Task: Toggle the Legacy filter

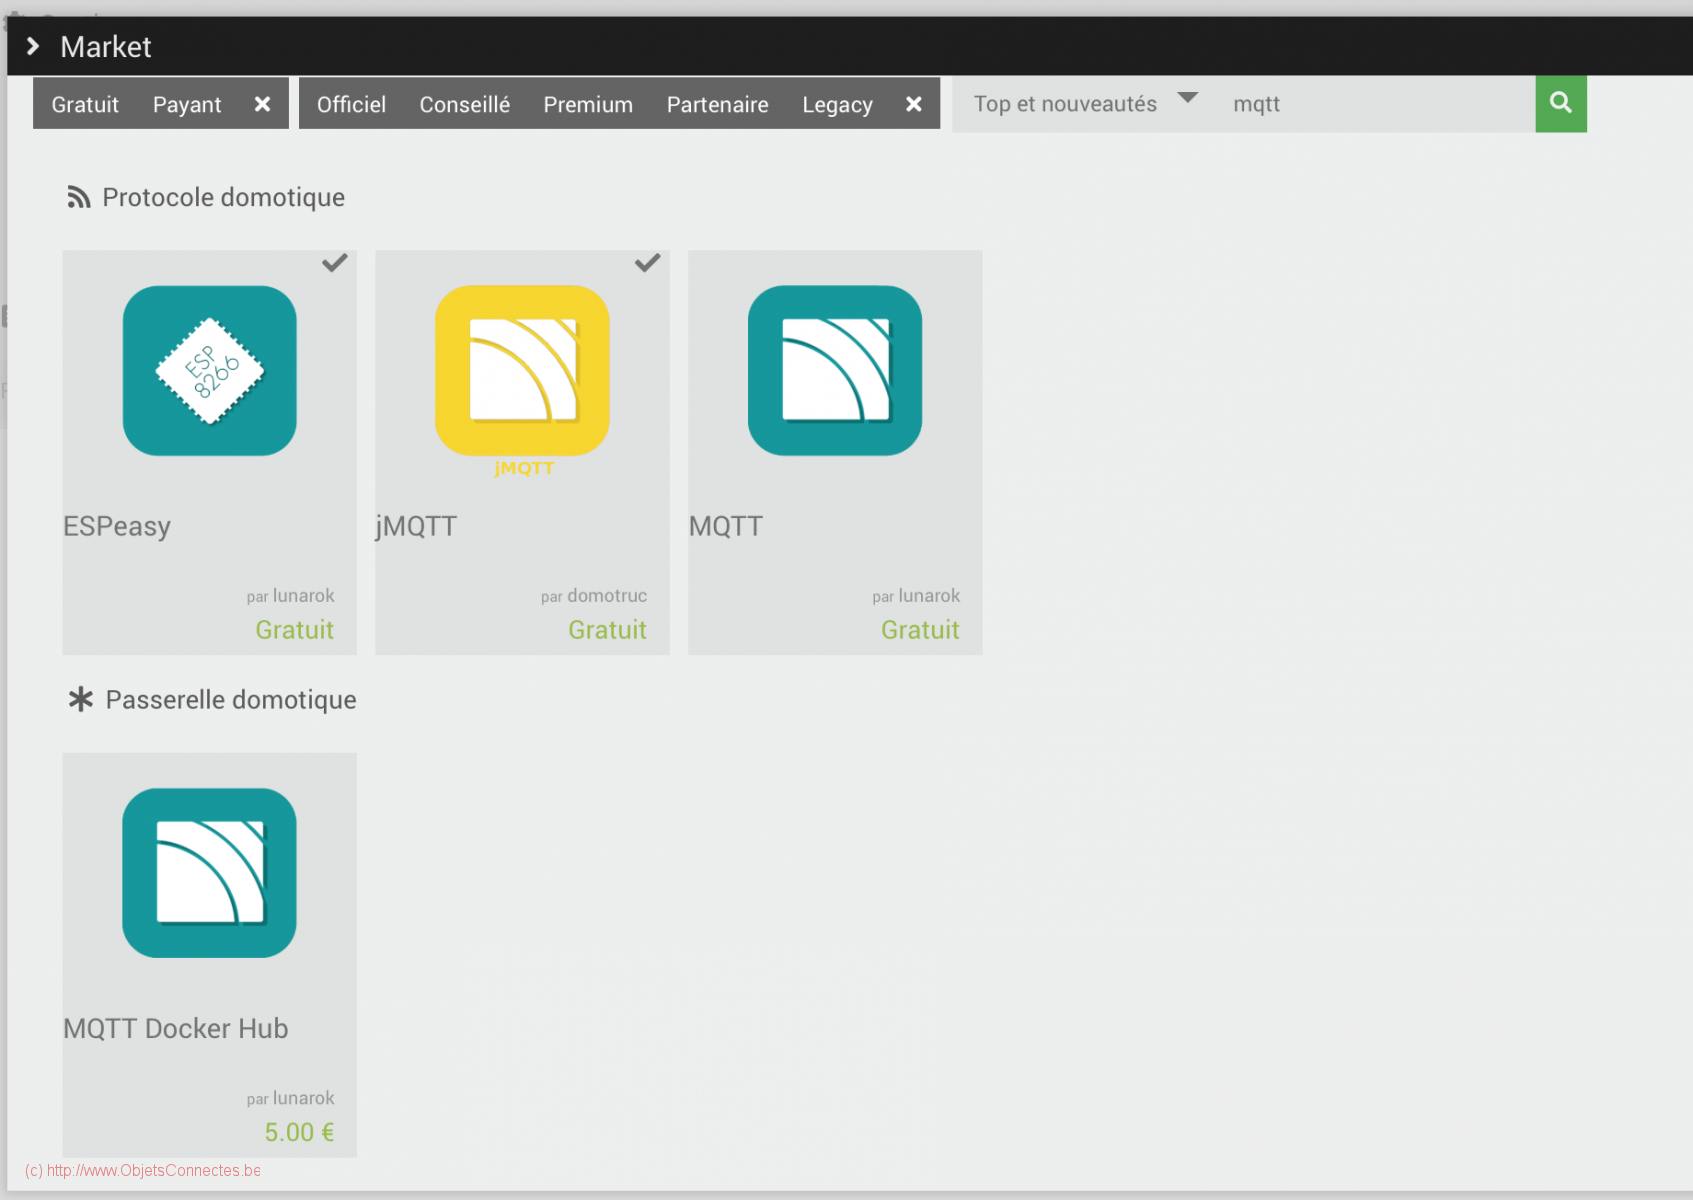Action: 838,104
